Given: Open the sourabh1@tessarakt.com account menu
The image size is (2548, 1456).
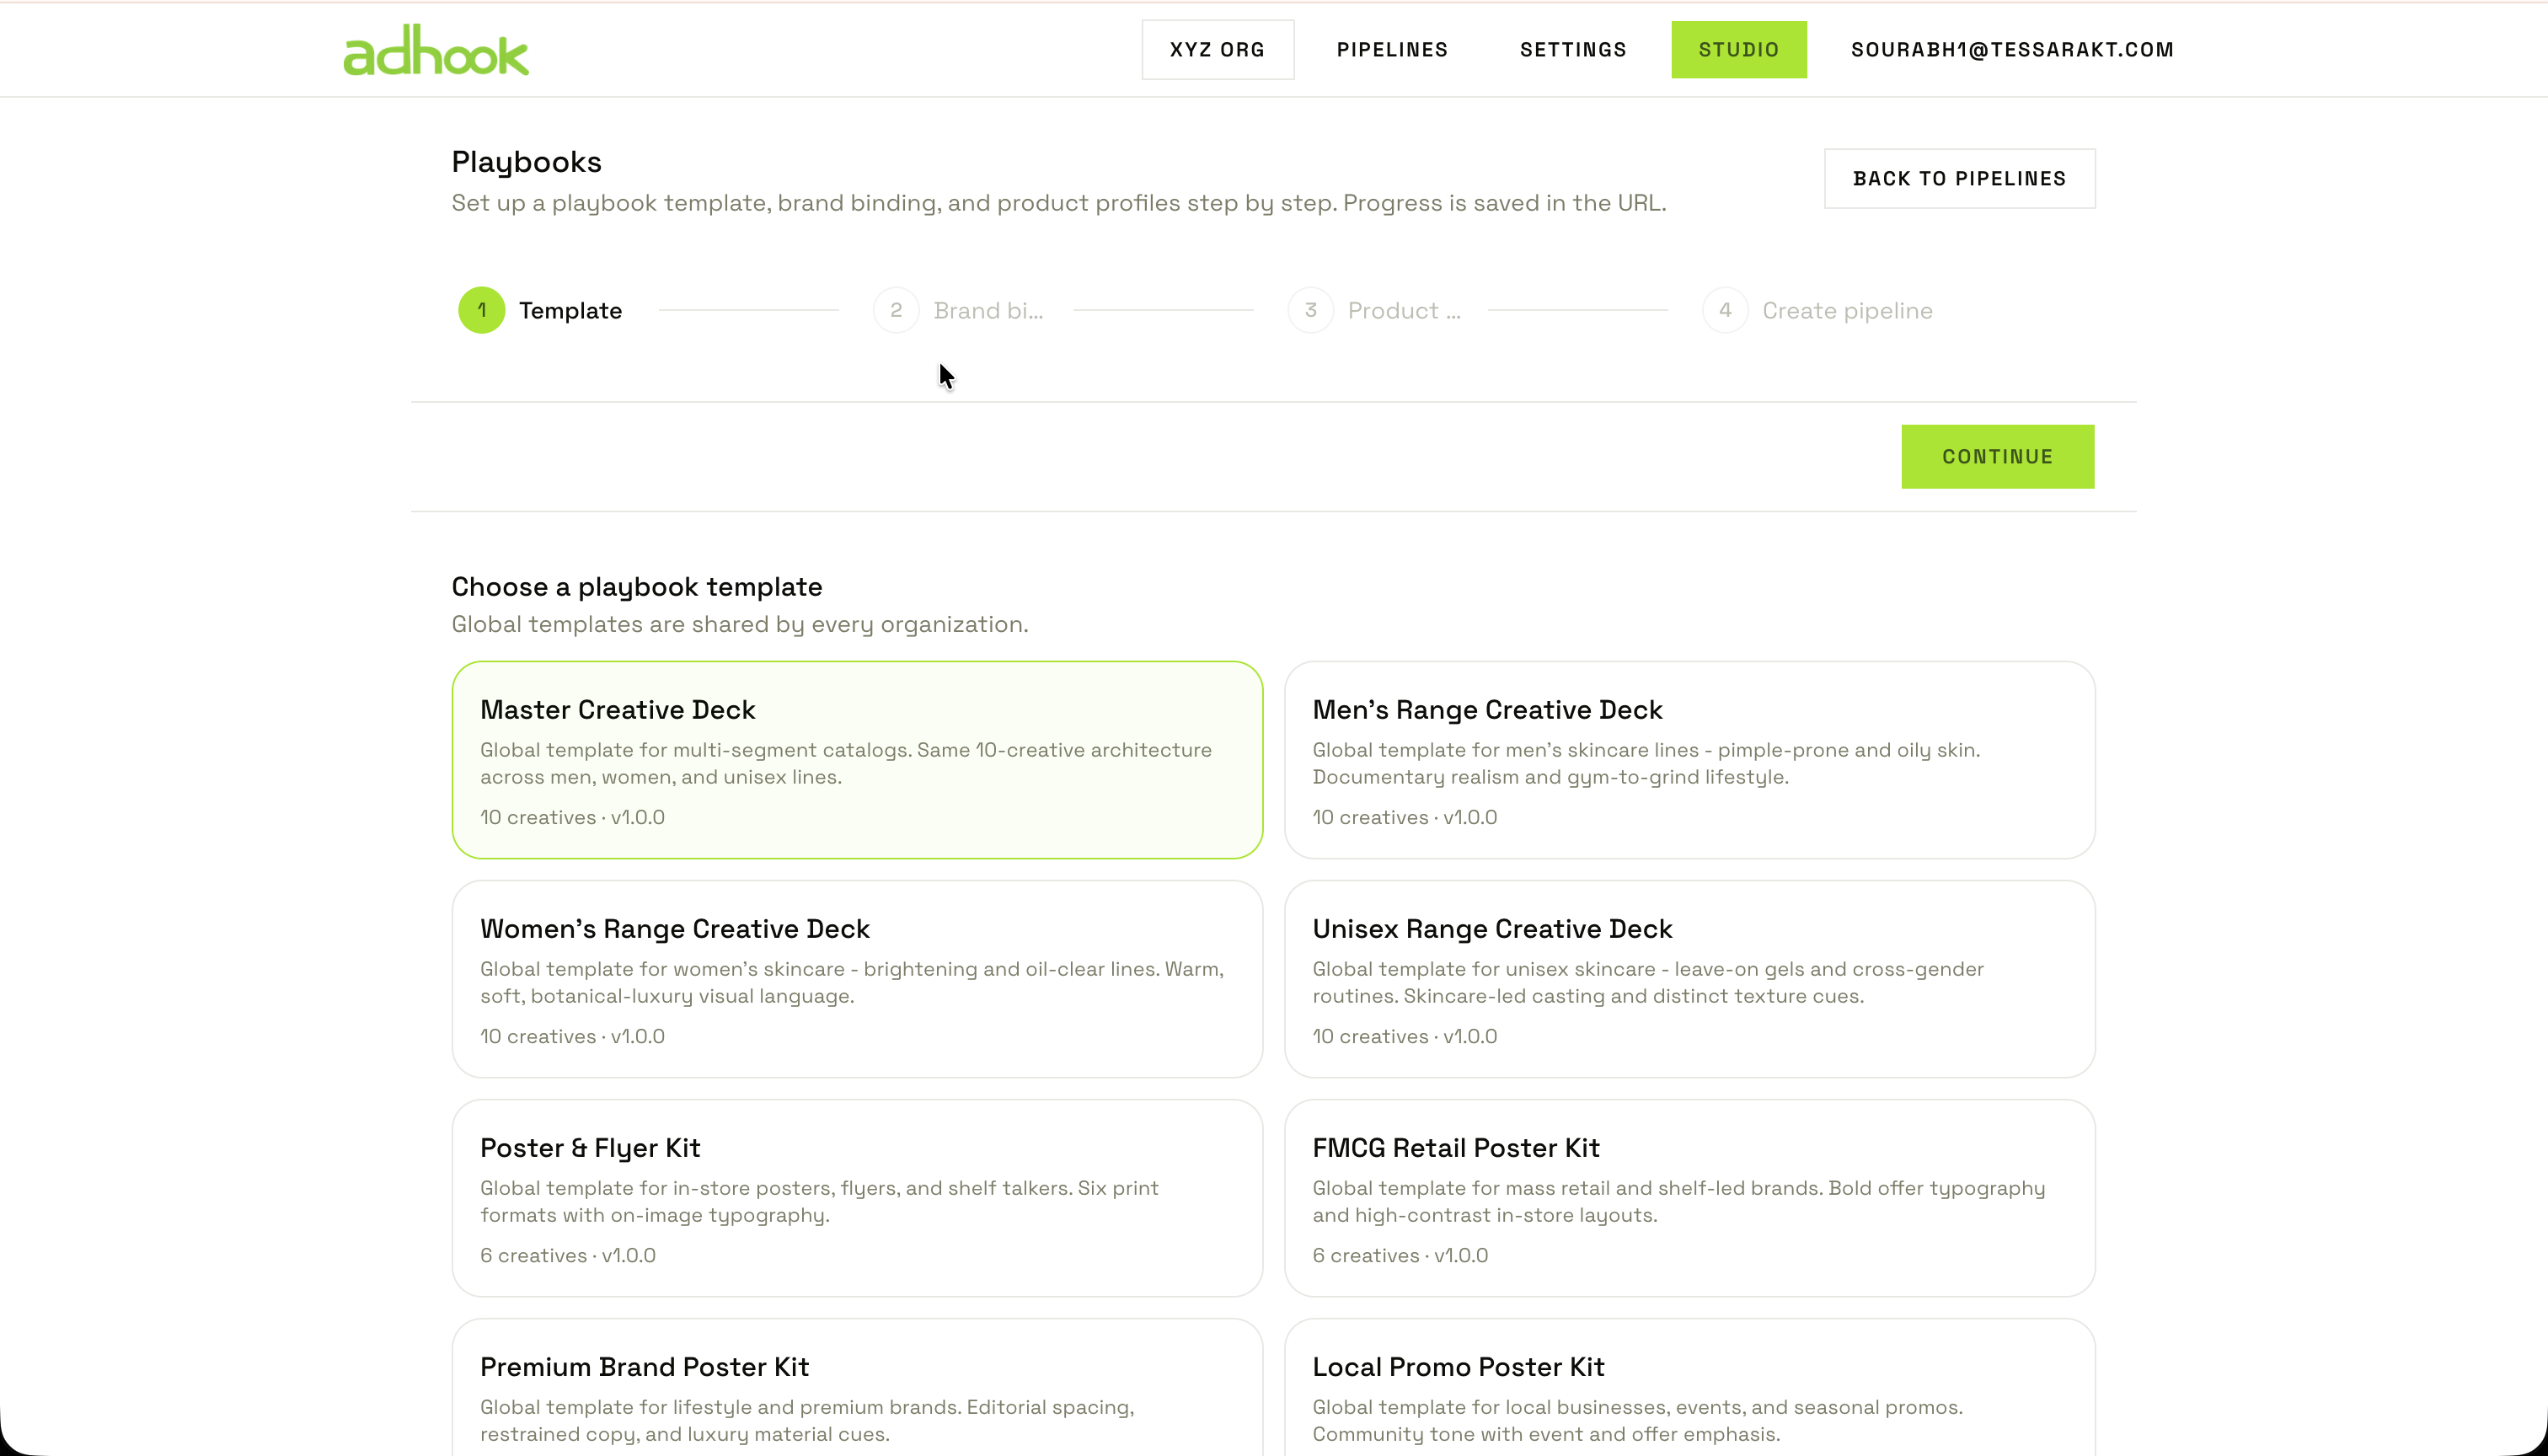Looking at the screenshot, I should pyautogui.click(x=2012, y=50).
